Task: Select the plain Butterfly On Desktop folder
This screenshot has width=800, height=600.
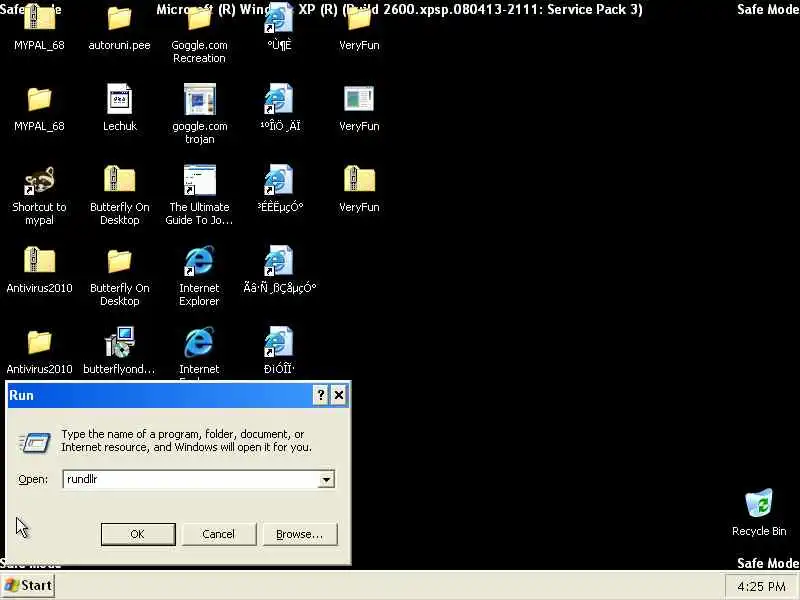Action: coord(119,261)
